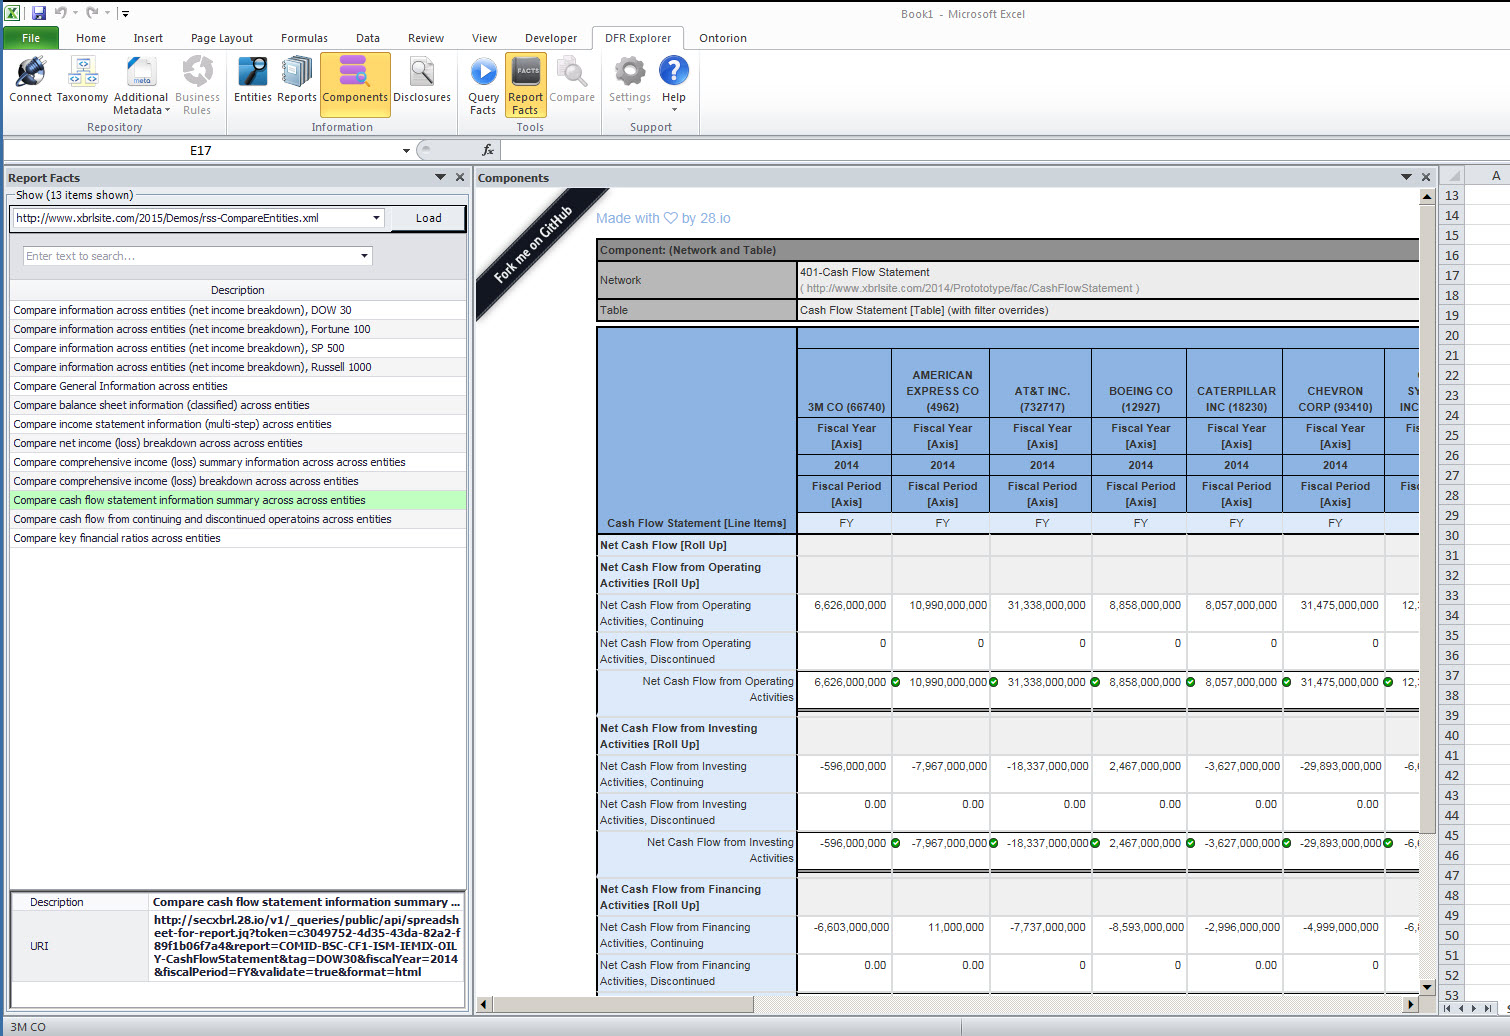Close the Components pane
The image size is (1510, 1036).
(1426, 177)
